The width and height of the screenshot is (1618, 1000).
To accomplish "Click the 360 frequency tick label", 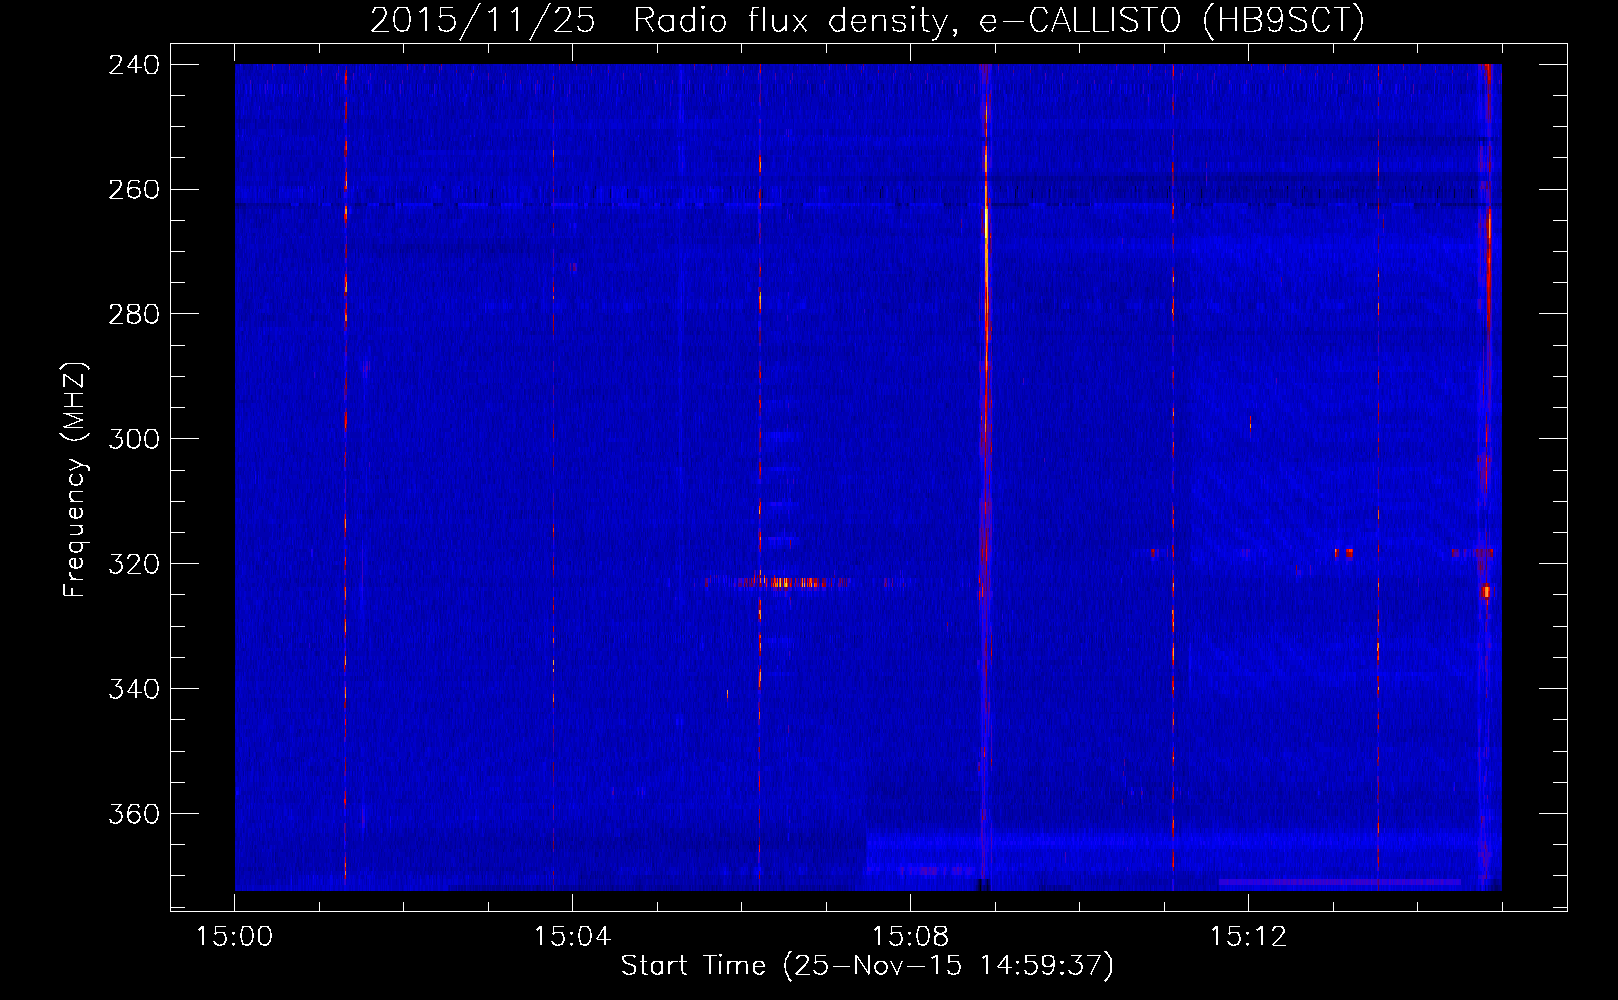I will coord(134,814).
